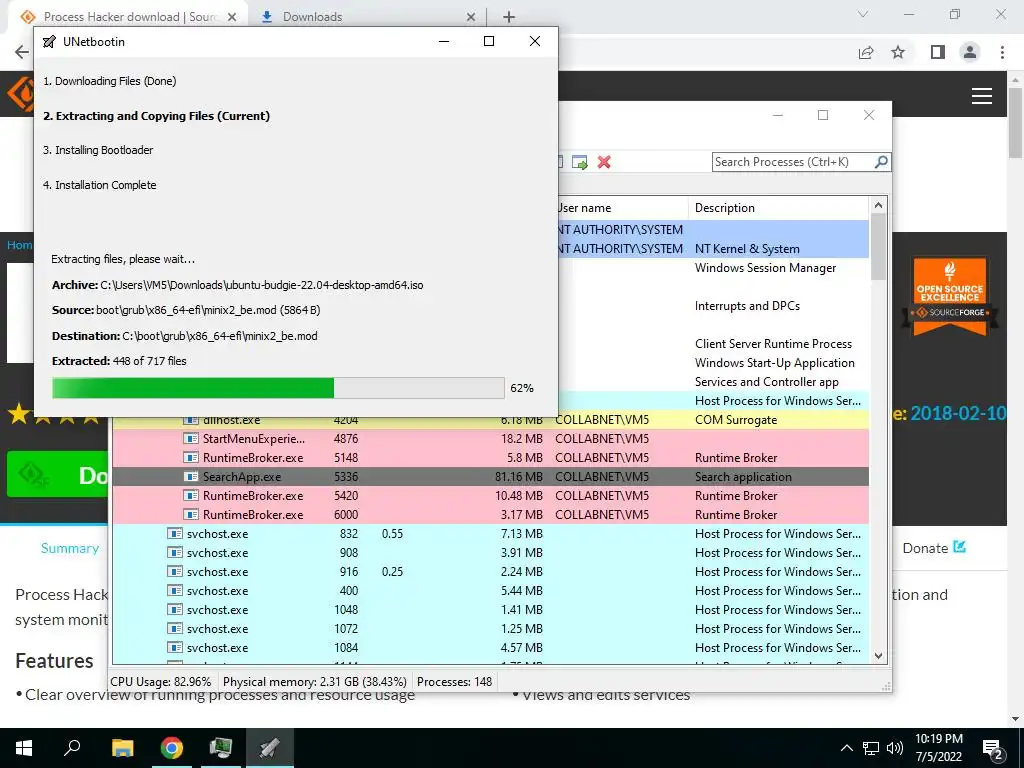Click the UNetbootin extraction progress bar

(x=278, y=388)
